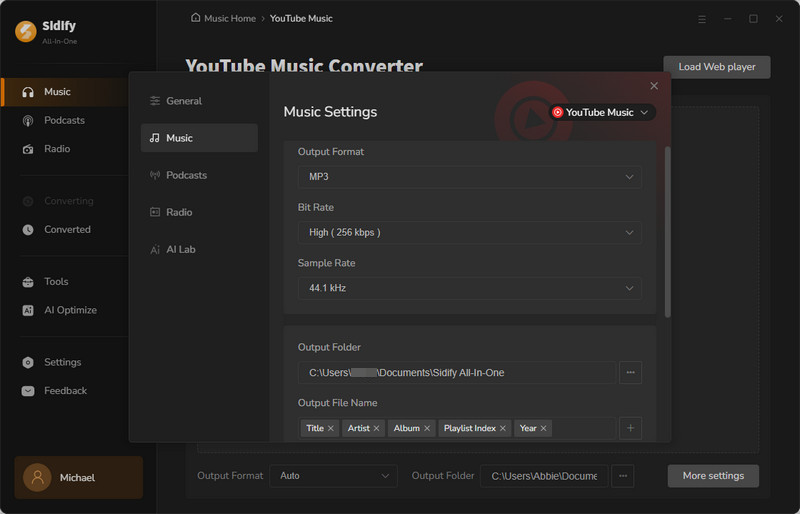Image resolution: width=800 pixels, height=514 pixels.
Task: Click the dialog's Output Folder path field
Action: pos(457,373)
